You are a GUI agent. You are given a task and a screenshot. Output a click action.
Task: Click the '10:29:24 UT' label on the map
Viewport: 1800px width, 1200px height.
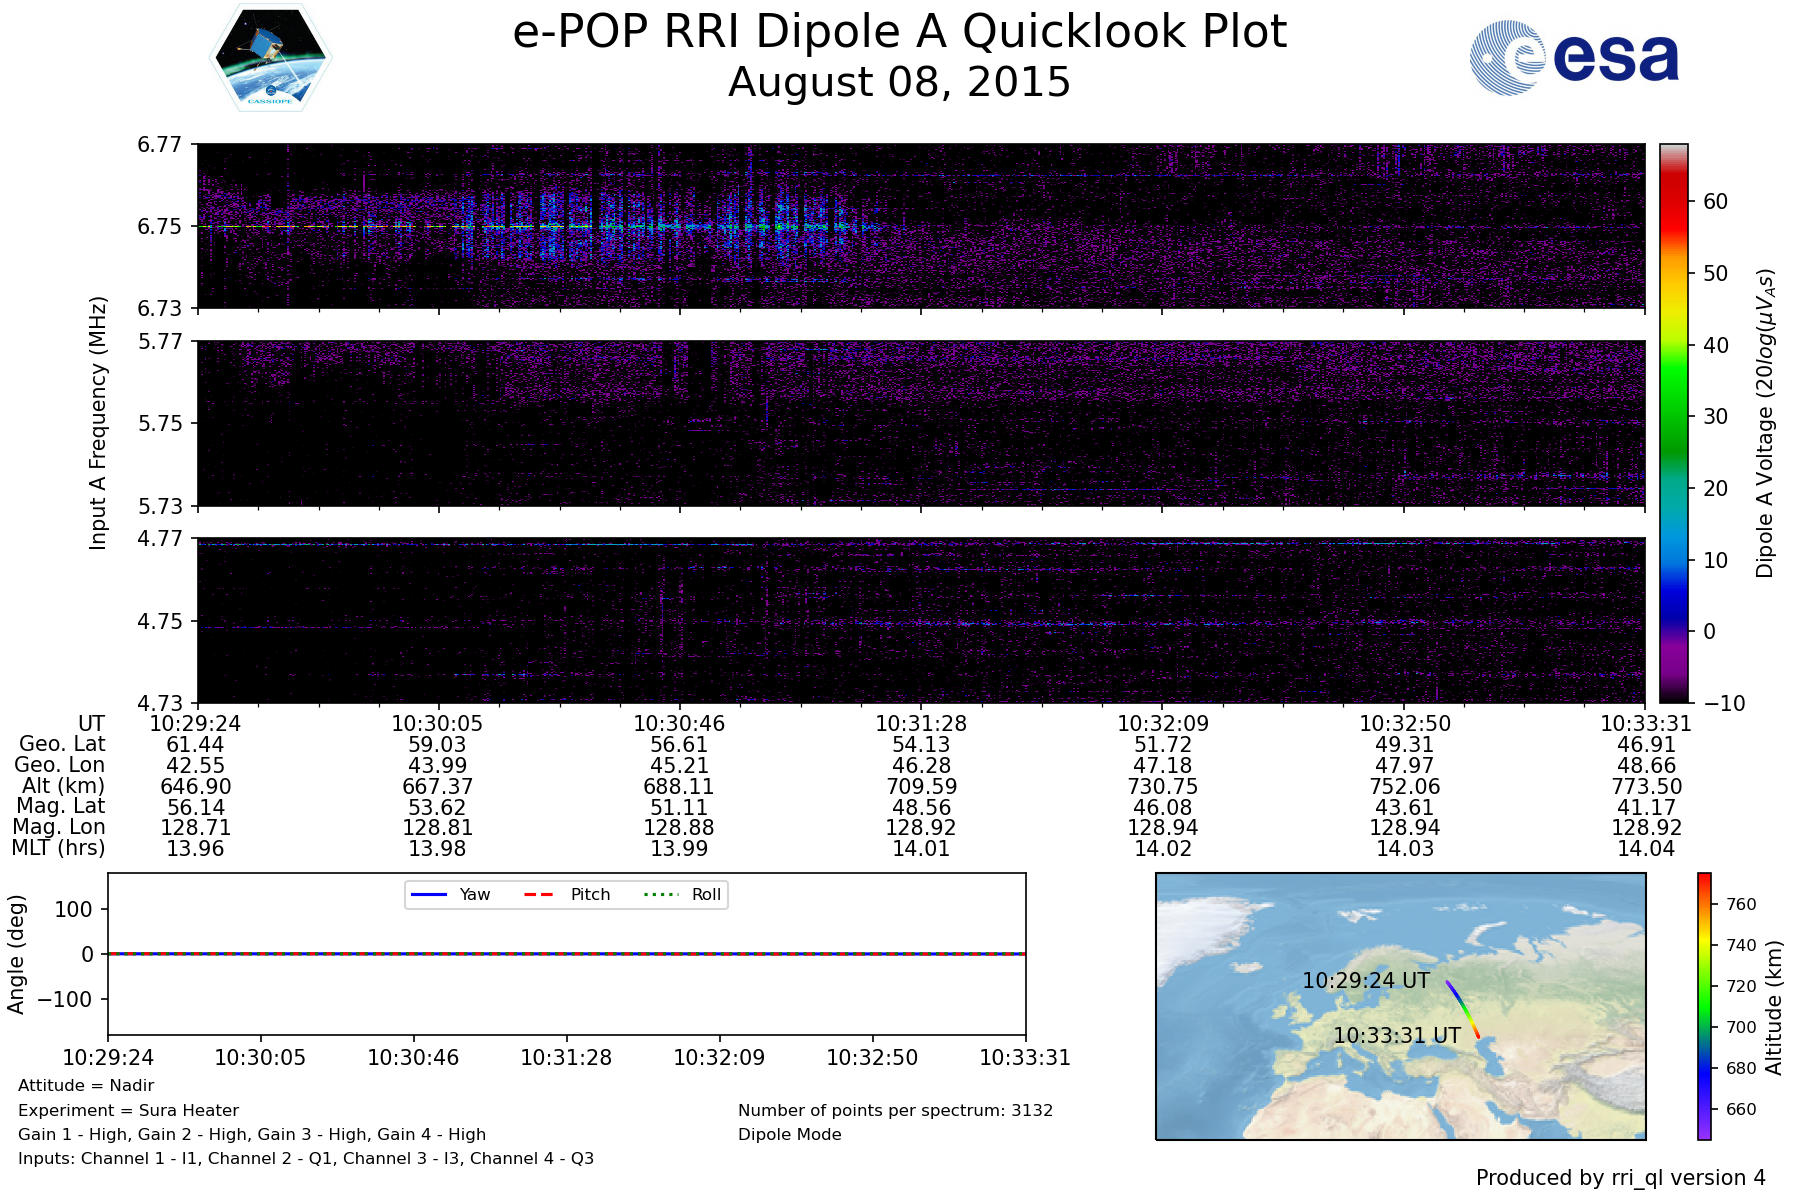(x=1365, y=981)
